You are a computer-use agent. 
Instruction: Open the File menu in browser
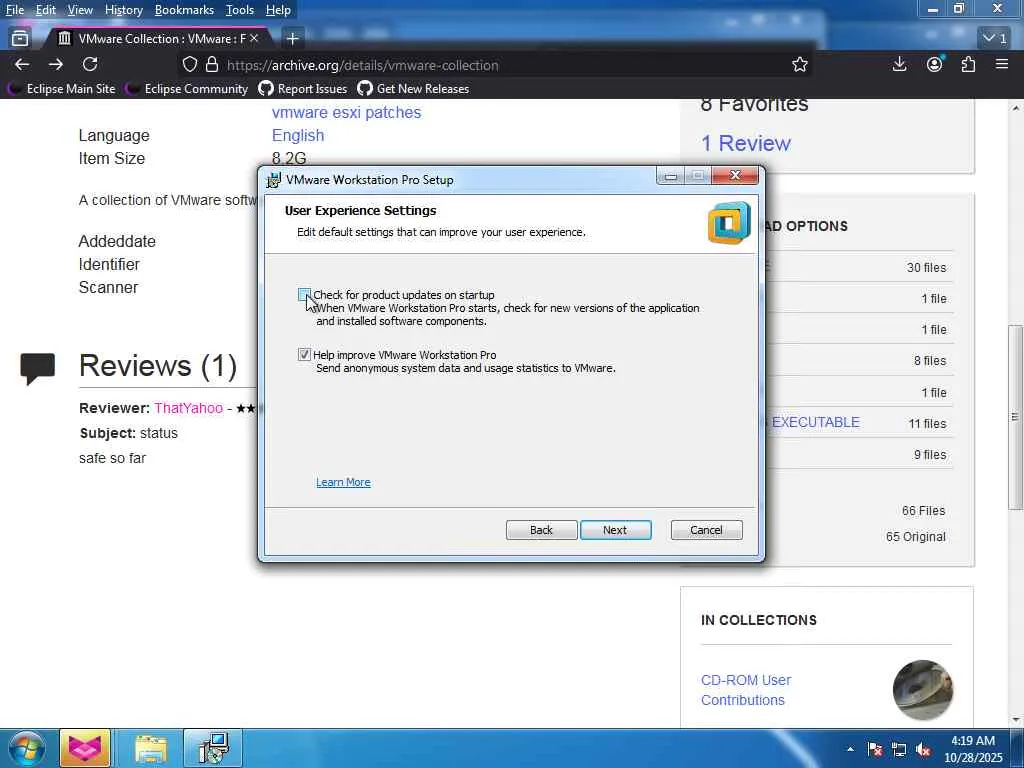click(14, 10)
